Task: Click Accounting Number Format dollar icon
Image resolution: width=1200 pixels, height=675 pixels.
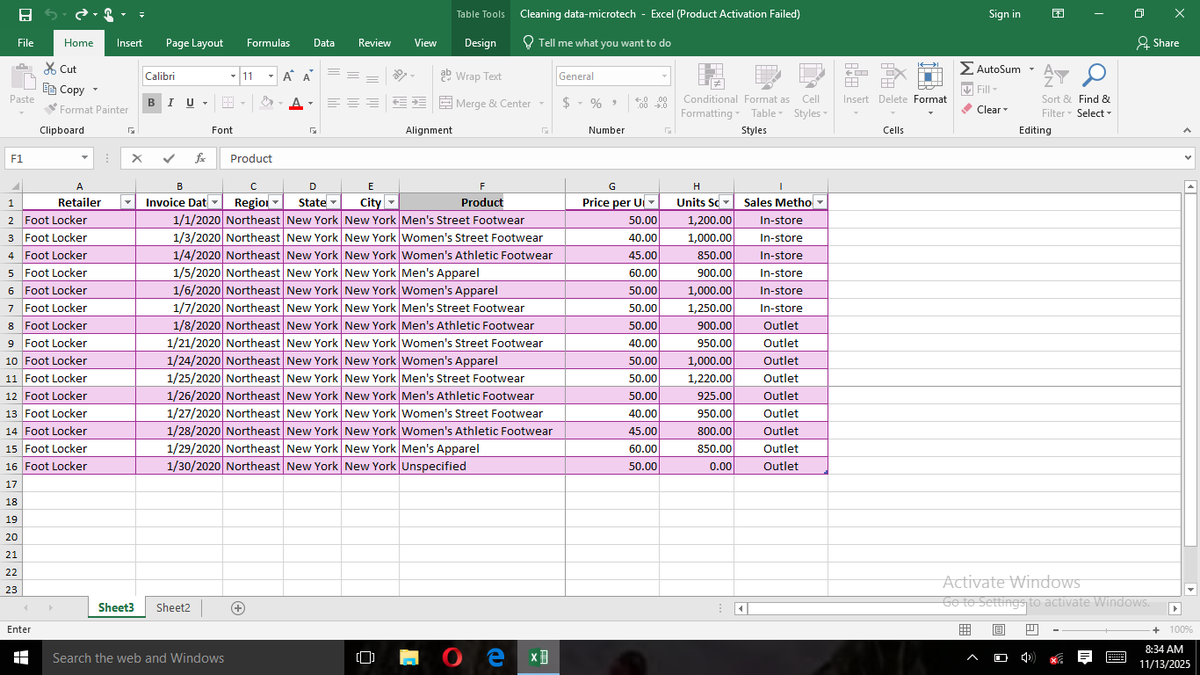Action: 567,103
